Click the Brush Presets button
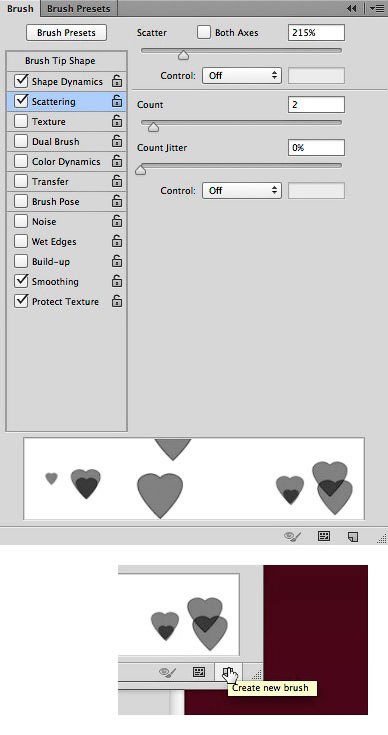388x735 pixels. pos(66,33)
